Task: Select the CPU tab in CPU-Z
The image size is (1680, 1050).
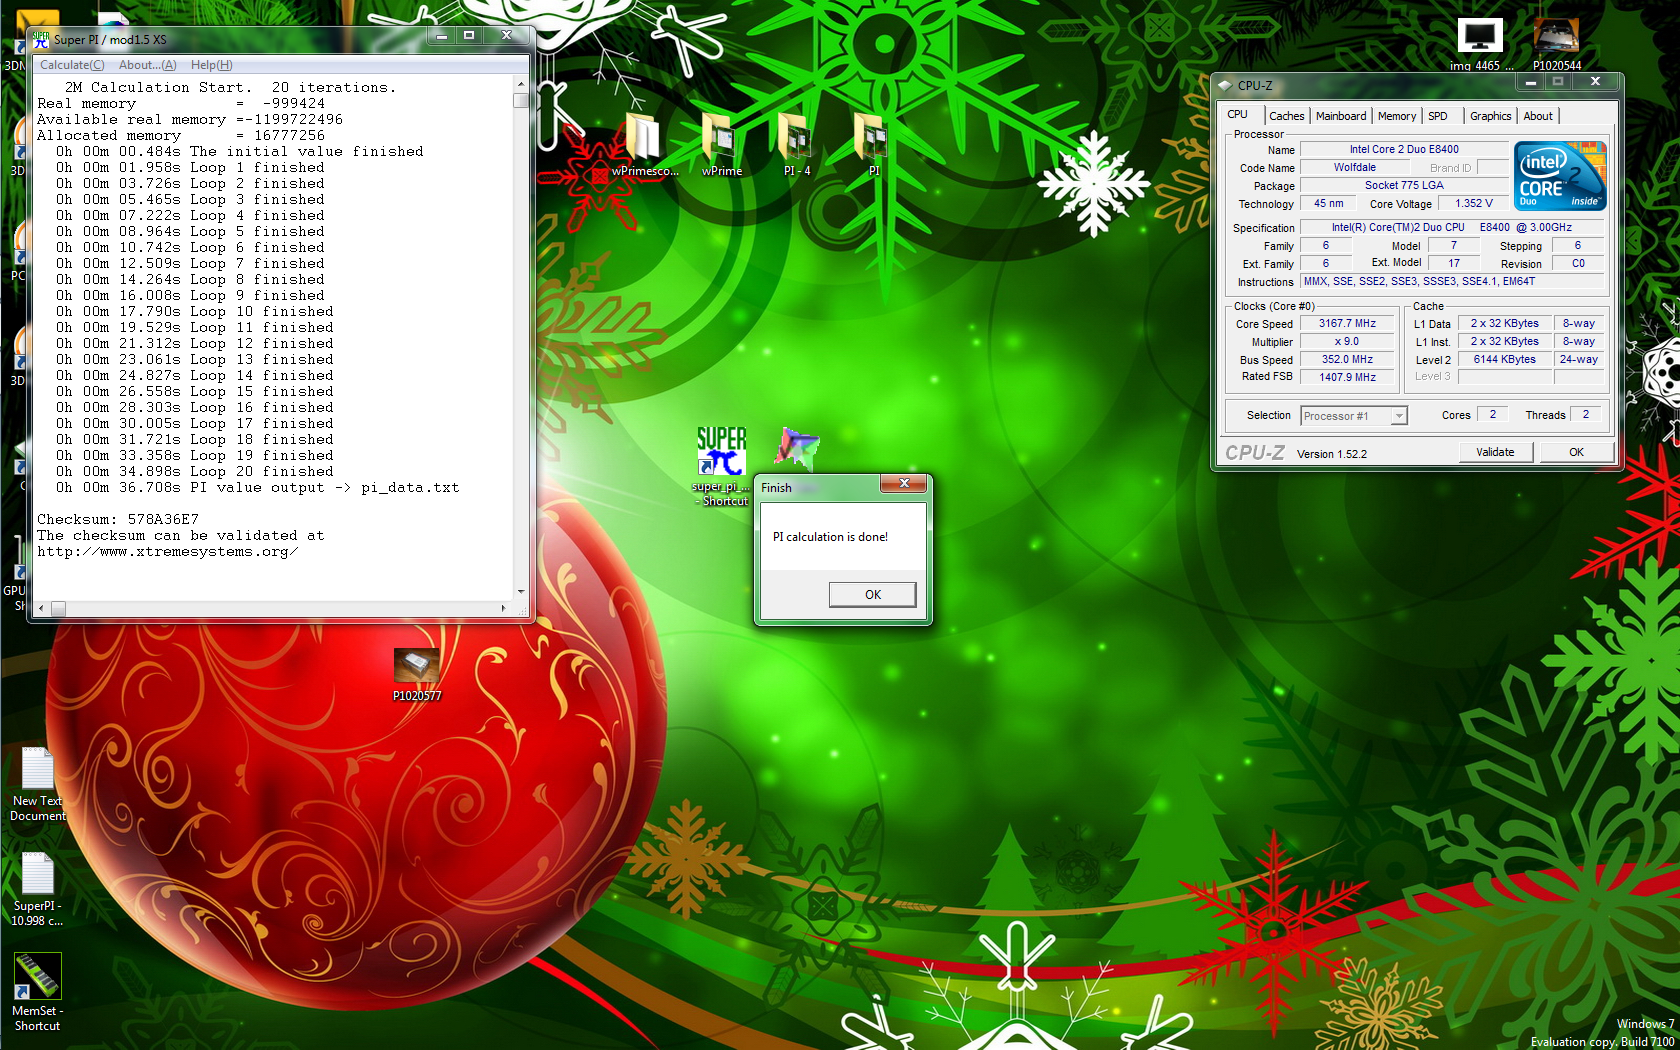Action: coord(1238,114)
